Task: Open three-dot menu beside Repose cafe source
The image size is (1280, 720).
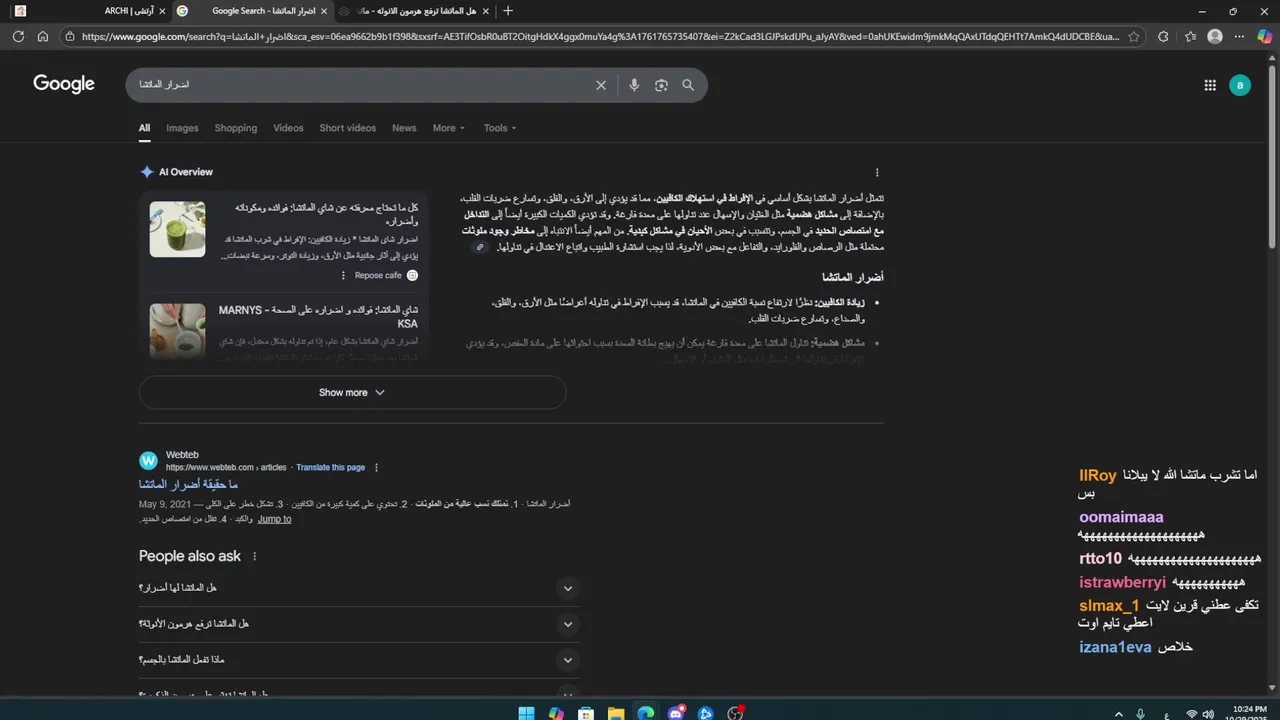Action: point(343,275)
